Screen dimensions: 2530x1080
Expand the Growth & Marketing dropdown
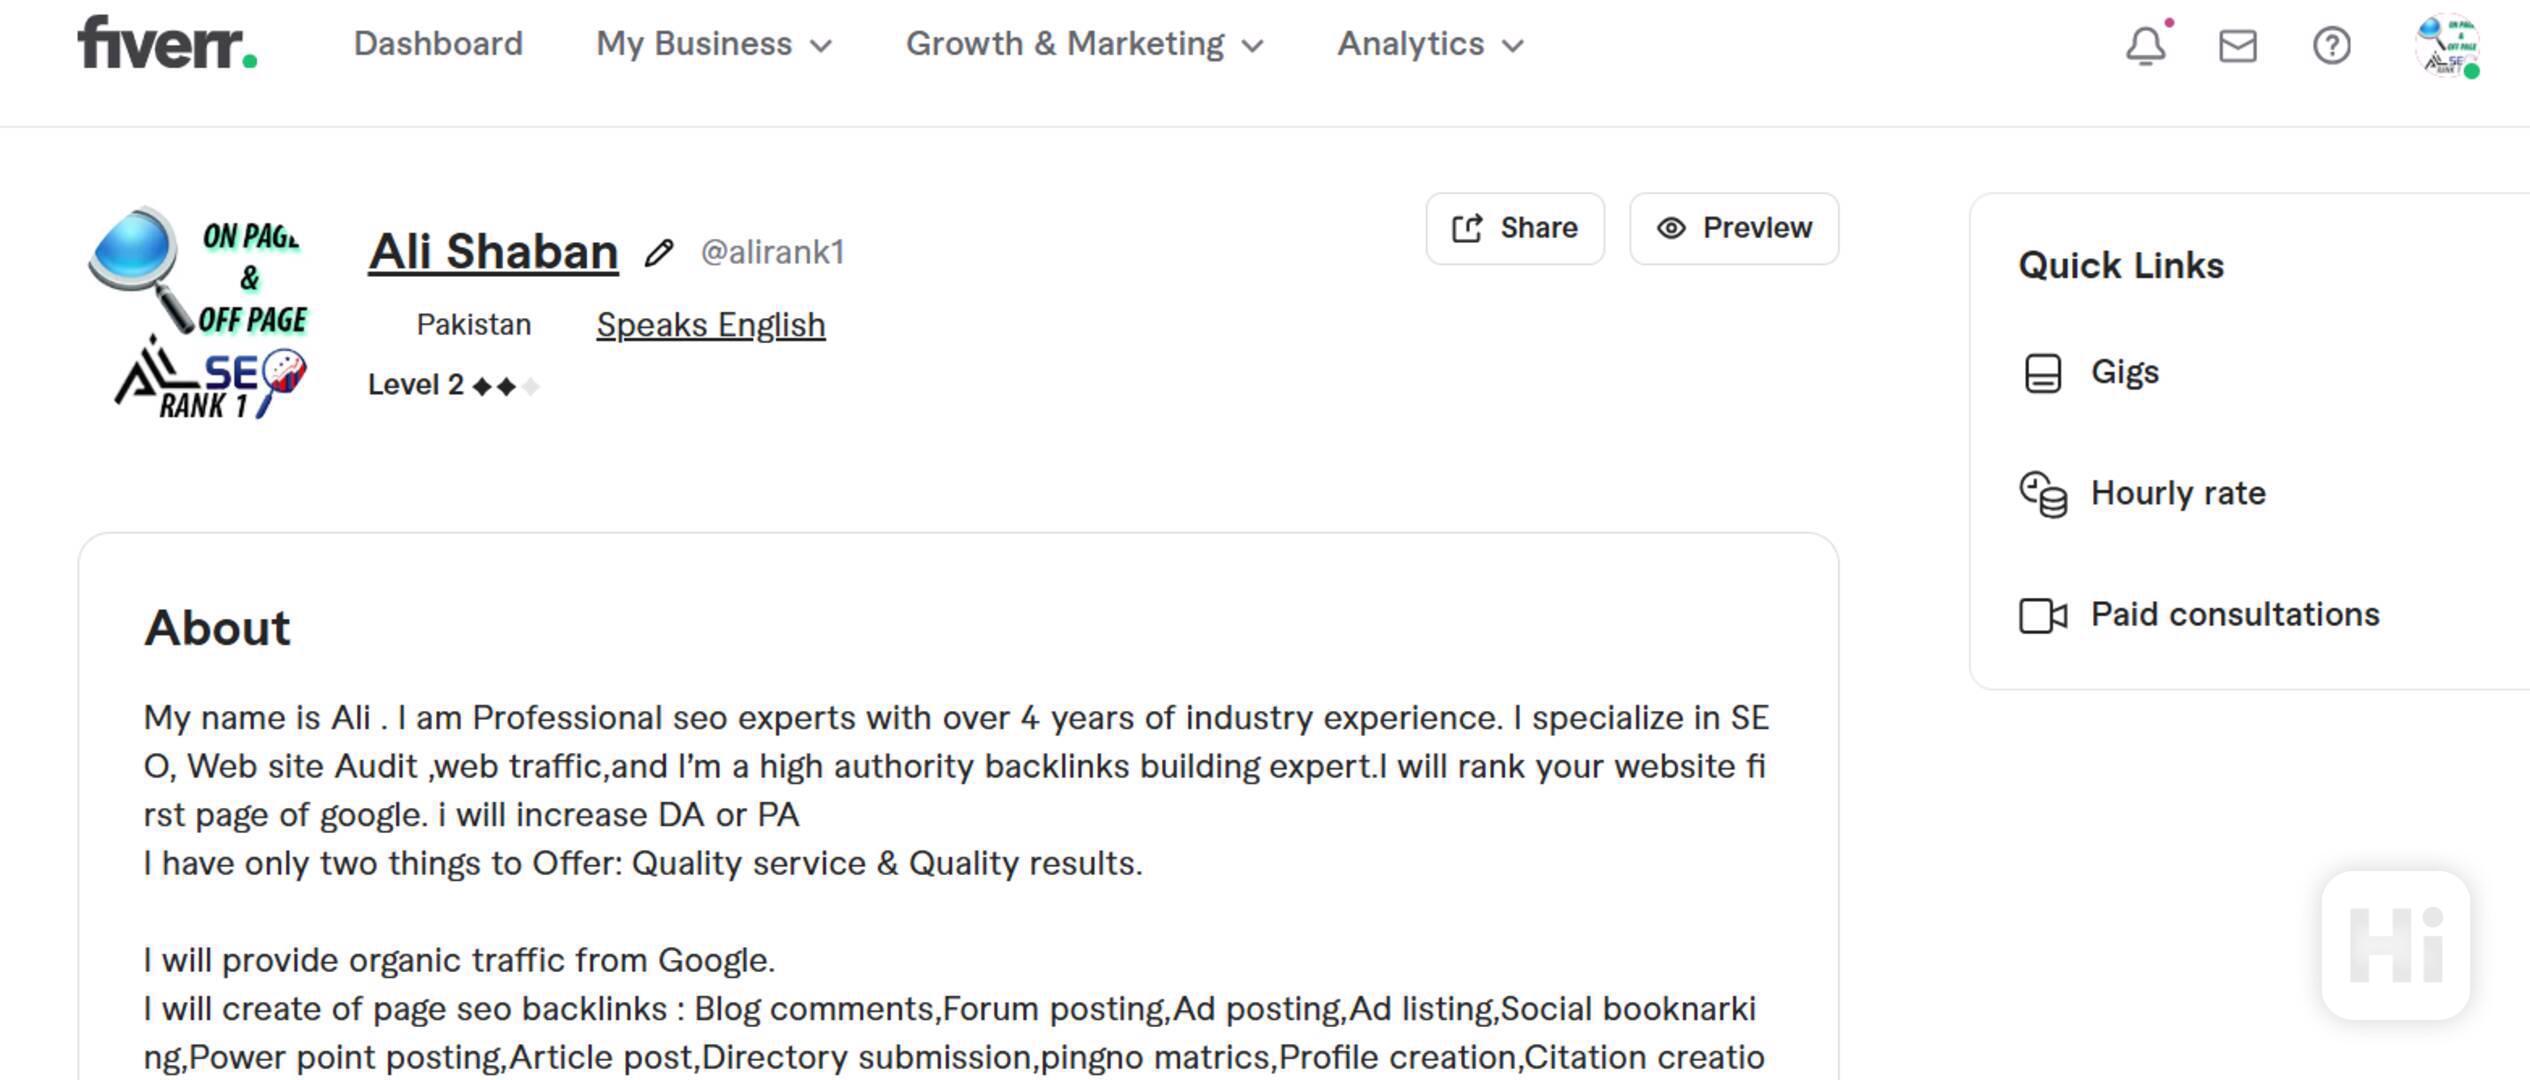[x=1085, y=44]
